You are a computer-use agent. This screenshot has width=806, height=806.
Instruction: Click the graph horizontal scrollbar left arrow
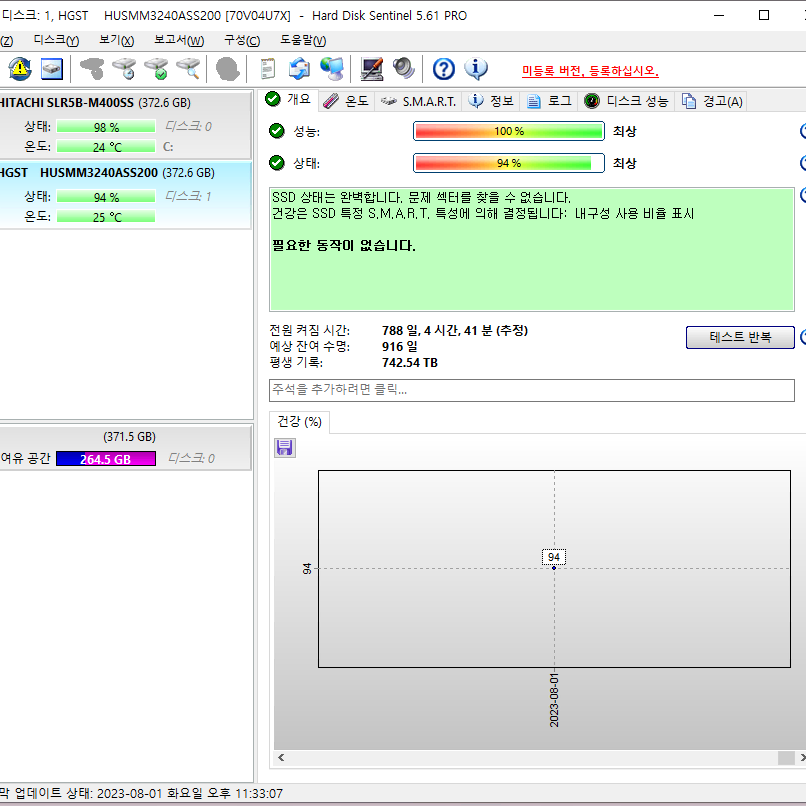coord(281,758)
